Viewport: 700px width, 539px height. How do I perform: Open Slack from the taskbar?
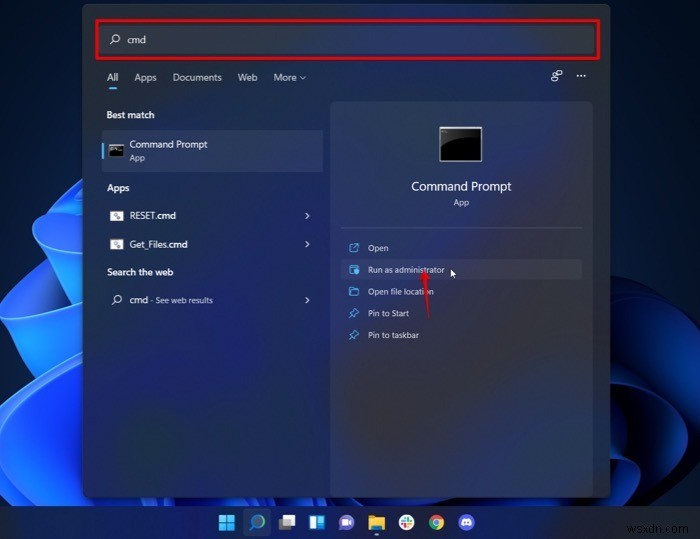click(407, 522)
